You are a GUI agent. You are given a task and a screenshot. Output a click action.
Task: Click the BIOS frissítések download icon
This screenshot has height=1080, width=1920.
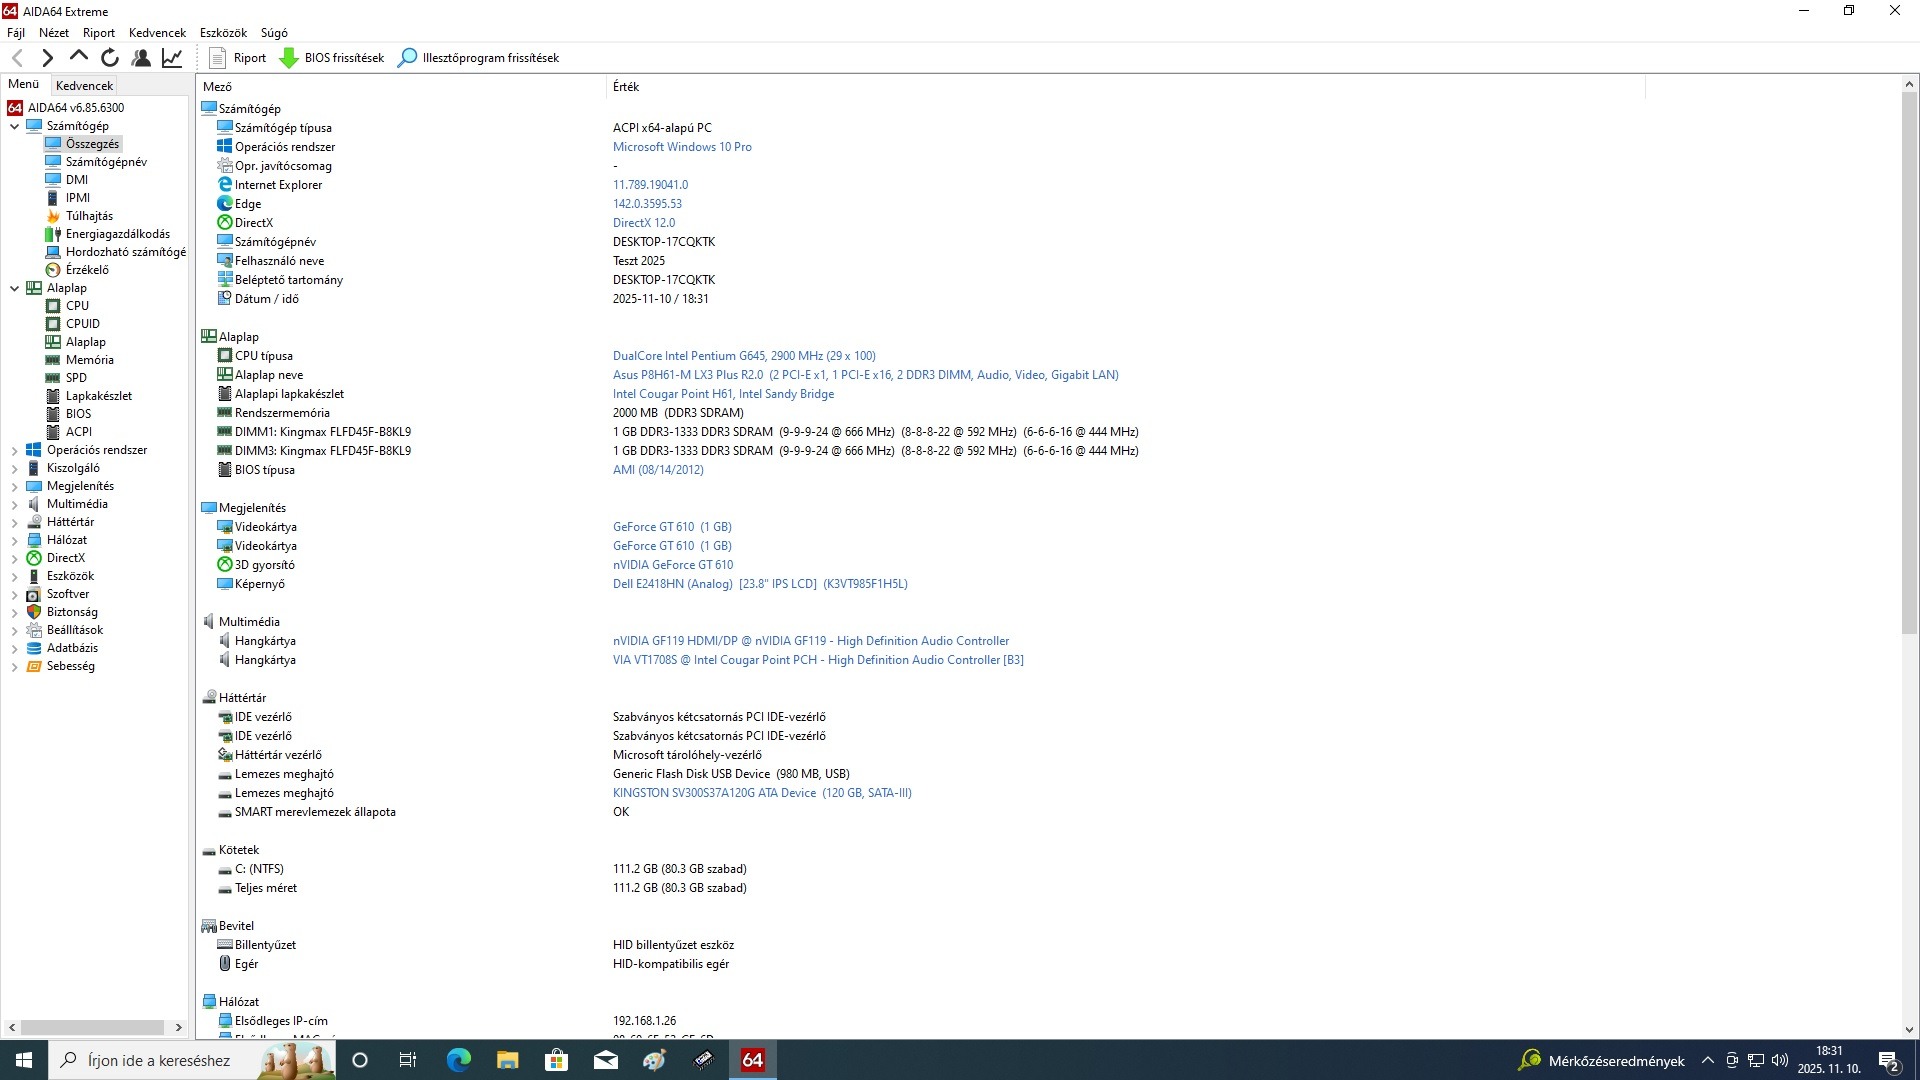[289, 58]
